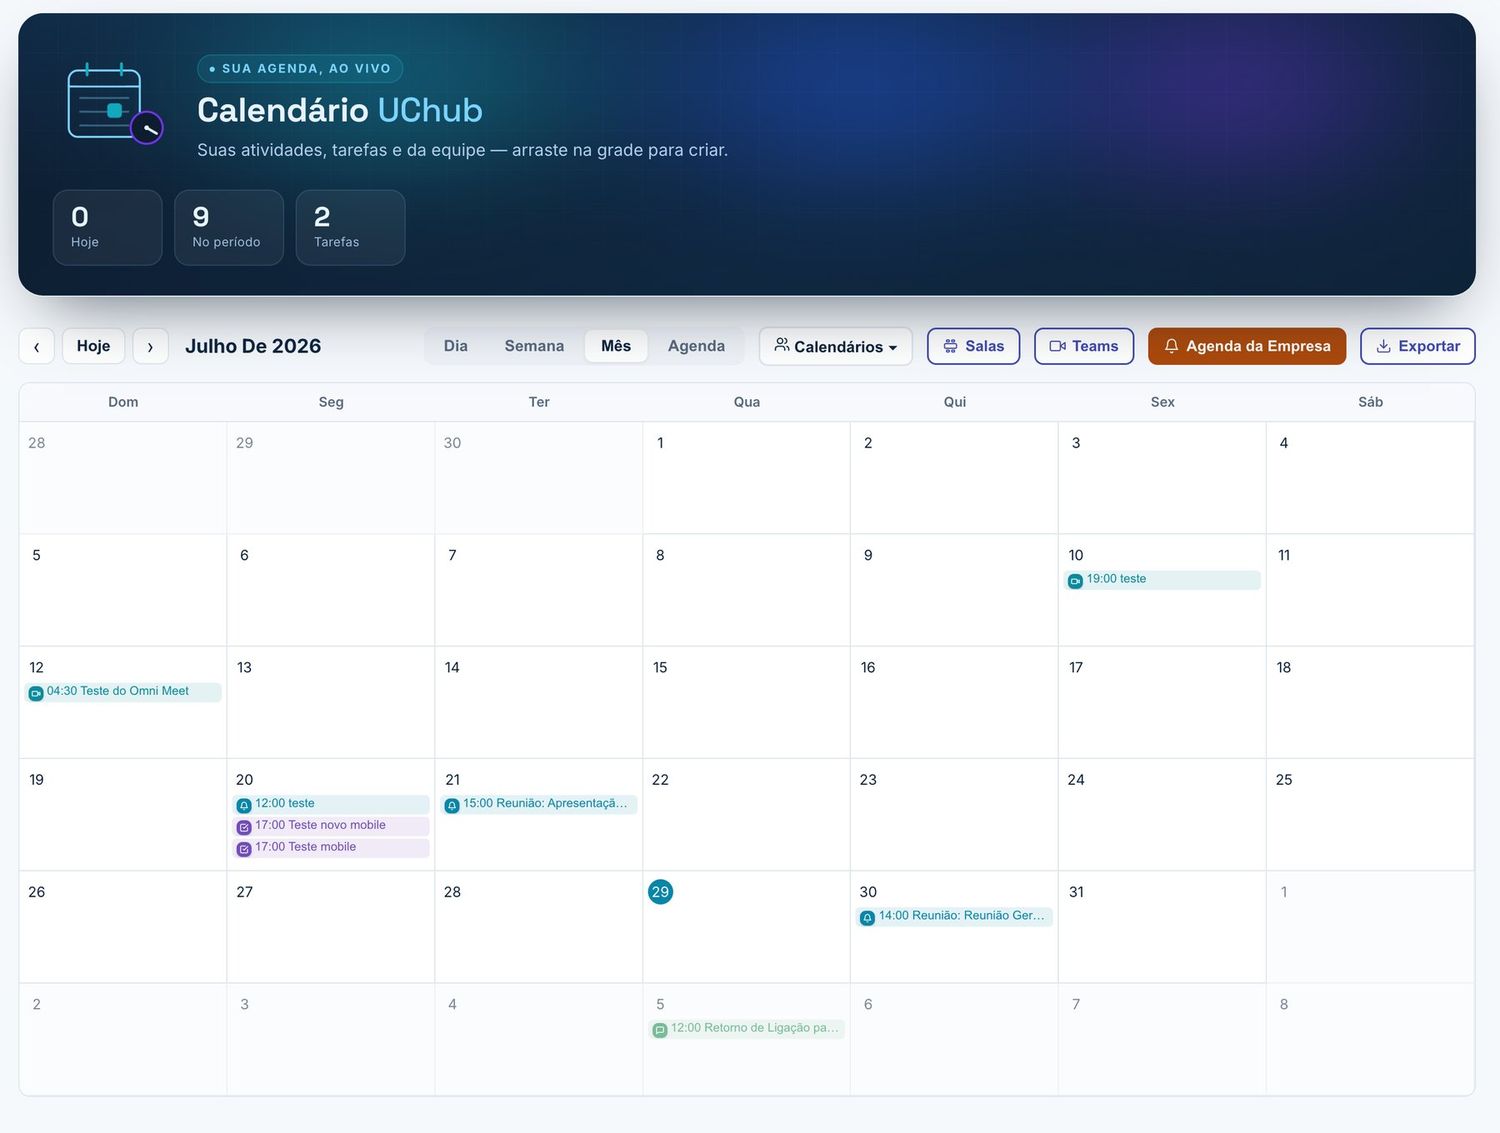Screen dimensions: 1500x1133
Task: Click the video icon on Teste do Omni Meet
Action: 36,693
